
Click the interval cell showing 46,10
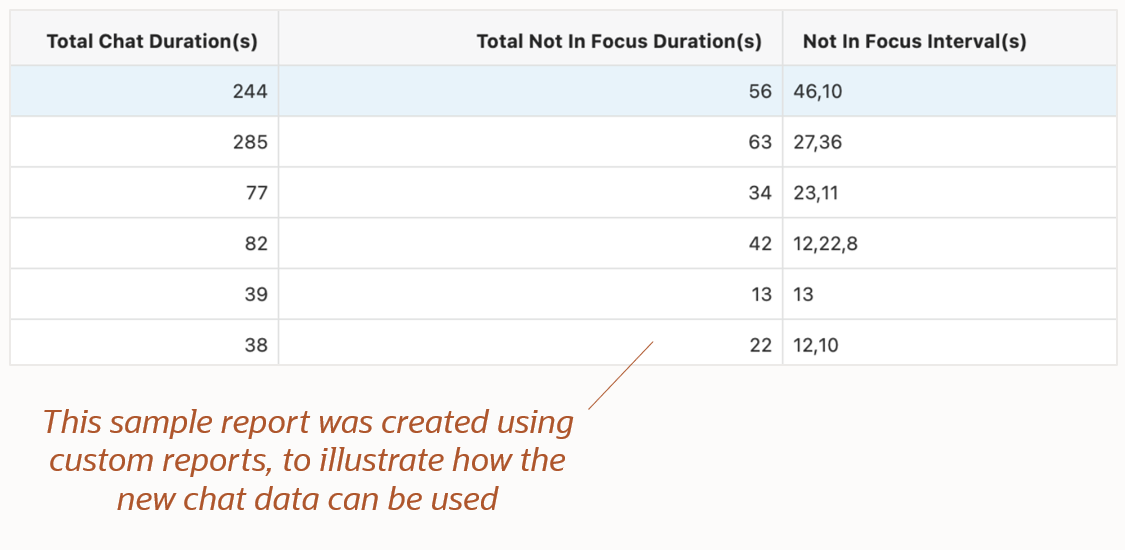[818, 91]
